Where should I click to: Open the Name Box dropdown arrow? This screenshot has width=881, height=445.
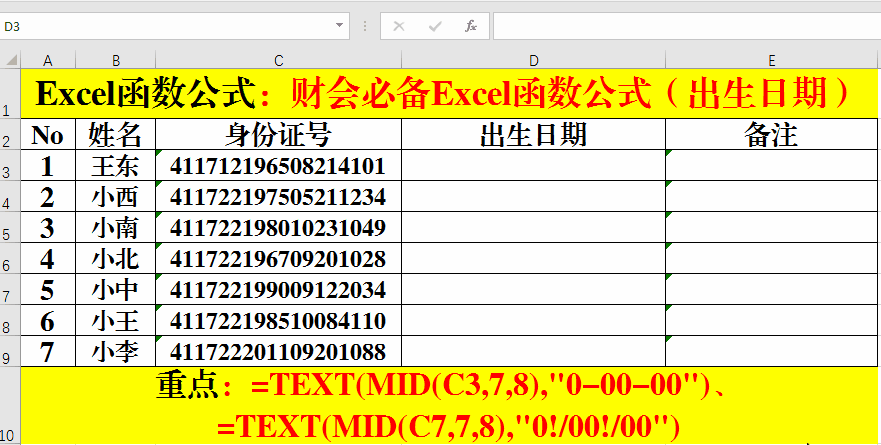pos(339,26)
